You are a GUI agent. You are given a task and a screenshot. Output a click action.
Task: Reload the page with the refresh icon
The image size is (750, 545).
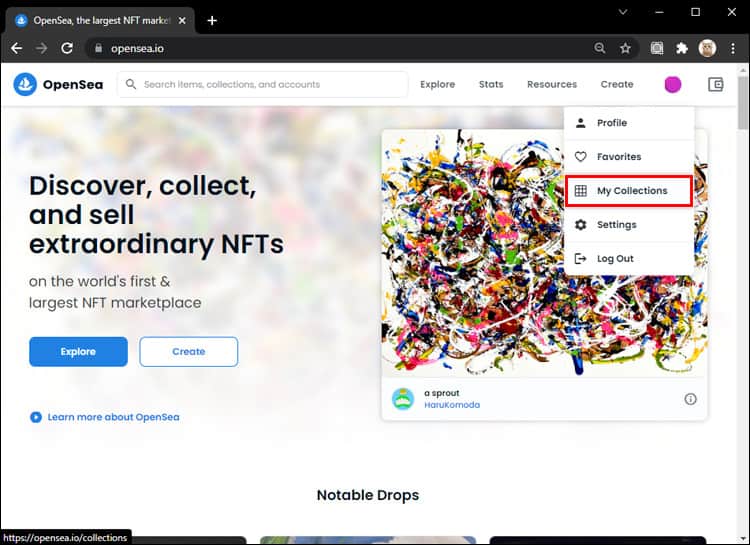[67, 48]
